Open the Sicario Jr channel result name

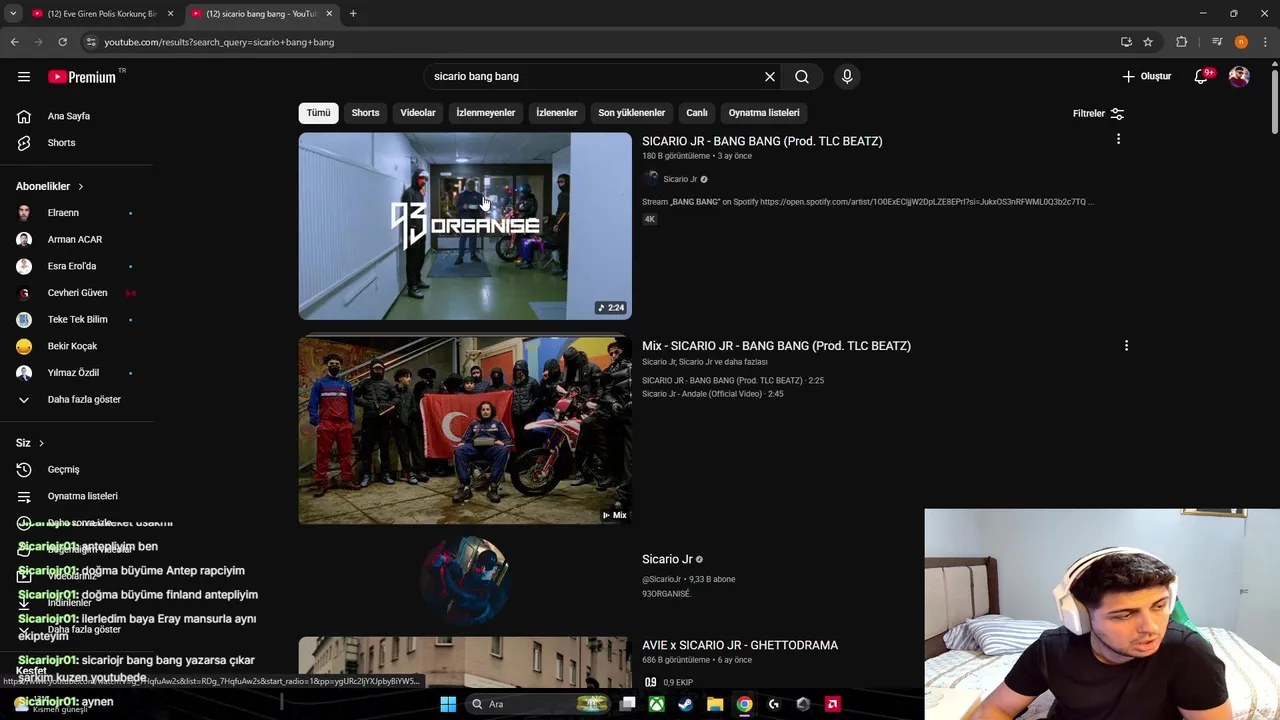(667, 559)
